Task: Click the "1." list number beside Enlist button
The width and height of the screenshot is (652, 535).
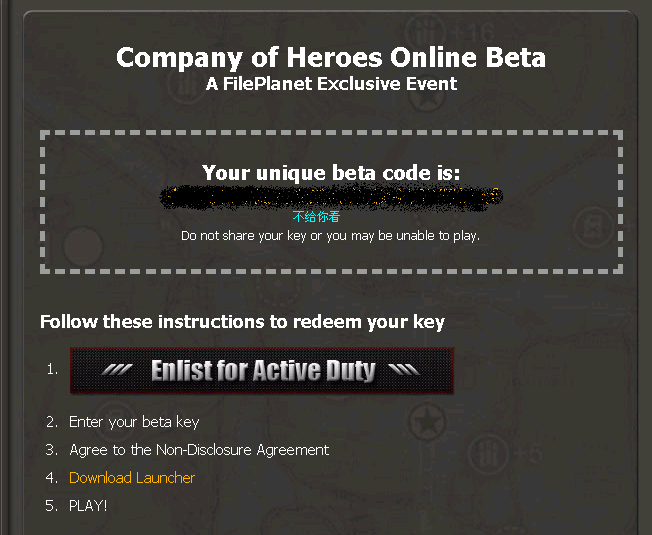Action: point(52,370)
